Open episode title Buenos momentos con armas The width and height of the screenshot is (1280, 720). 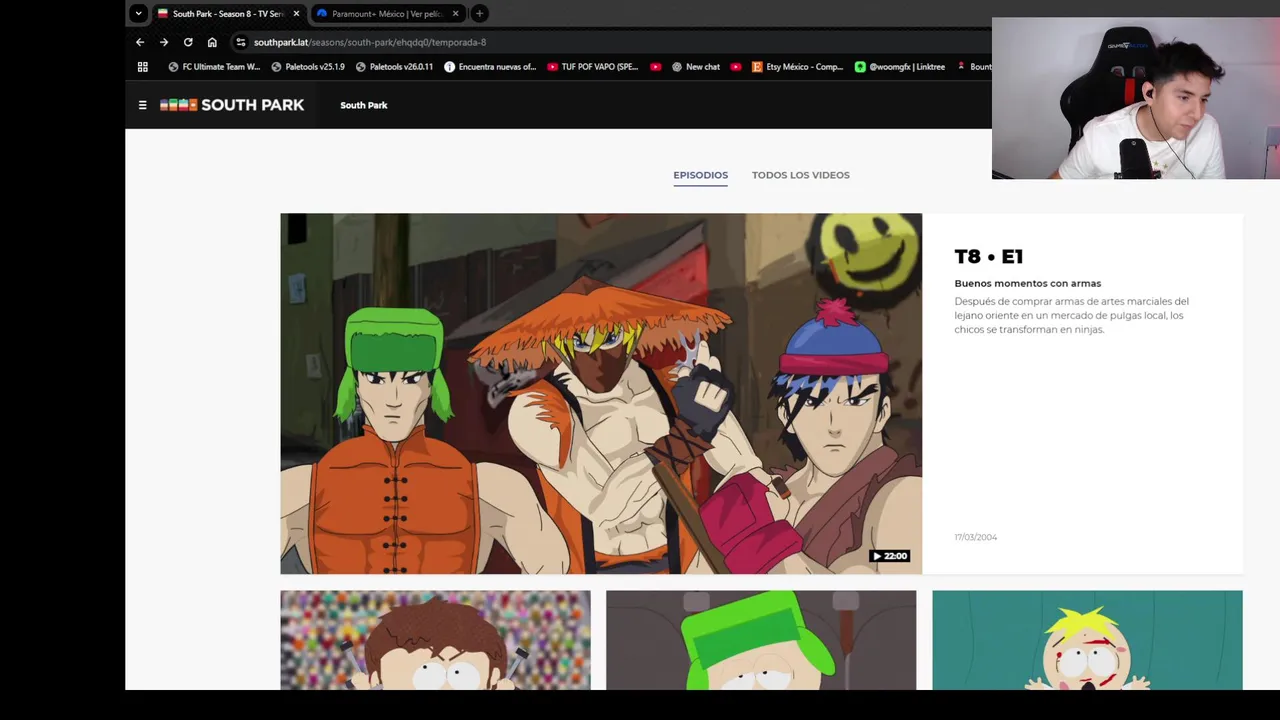pos(1027,283)
